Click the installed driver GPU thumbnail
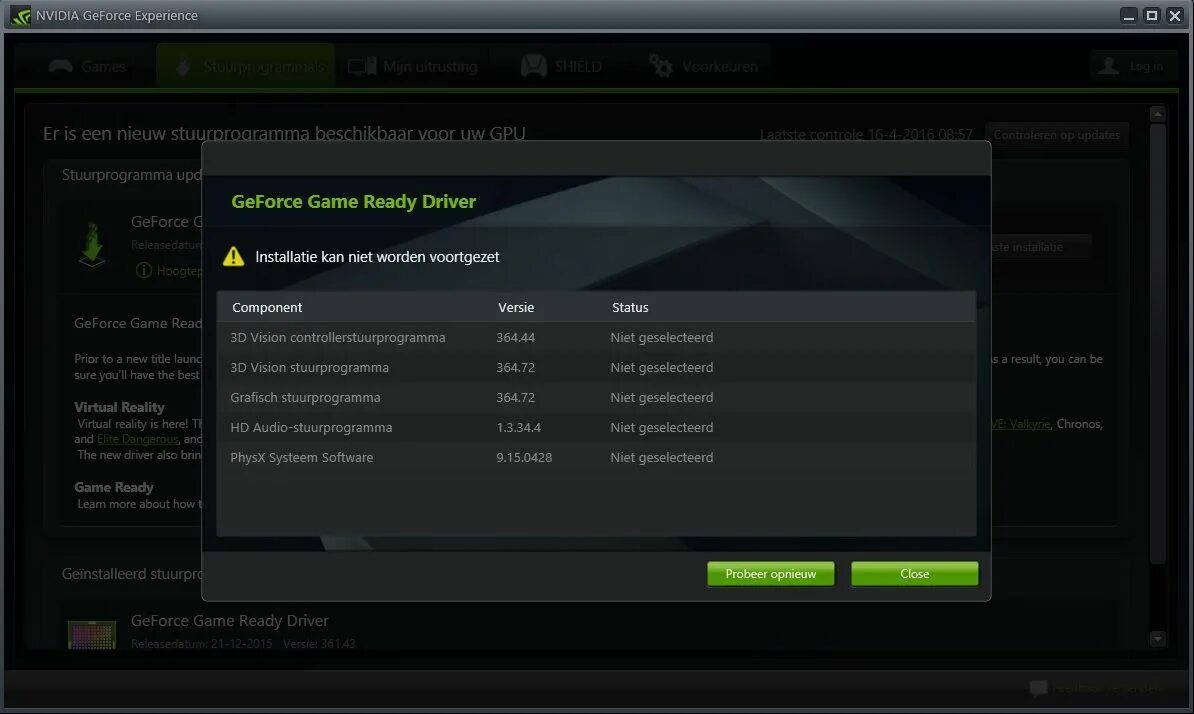 (x=92, y=635)
